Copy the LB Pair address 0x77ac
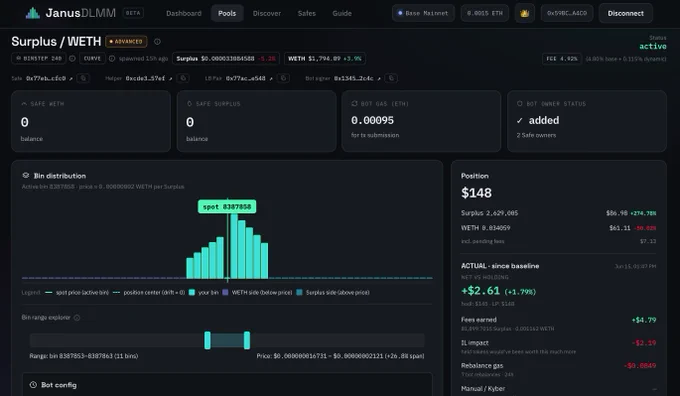 point(283,78)
